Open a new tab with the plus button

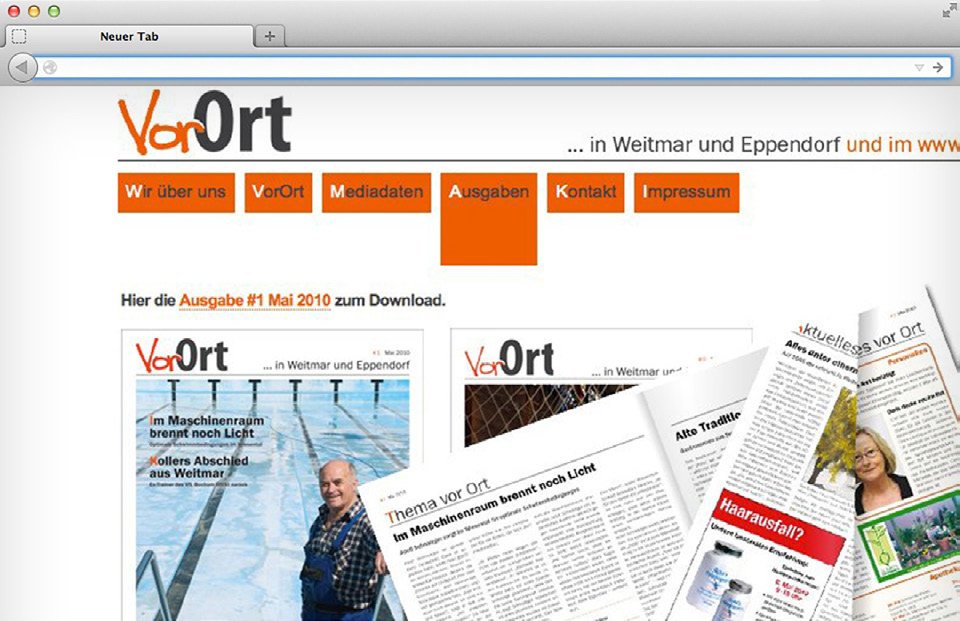[x=269, y=36]
